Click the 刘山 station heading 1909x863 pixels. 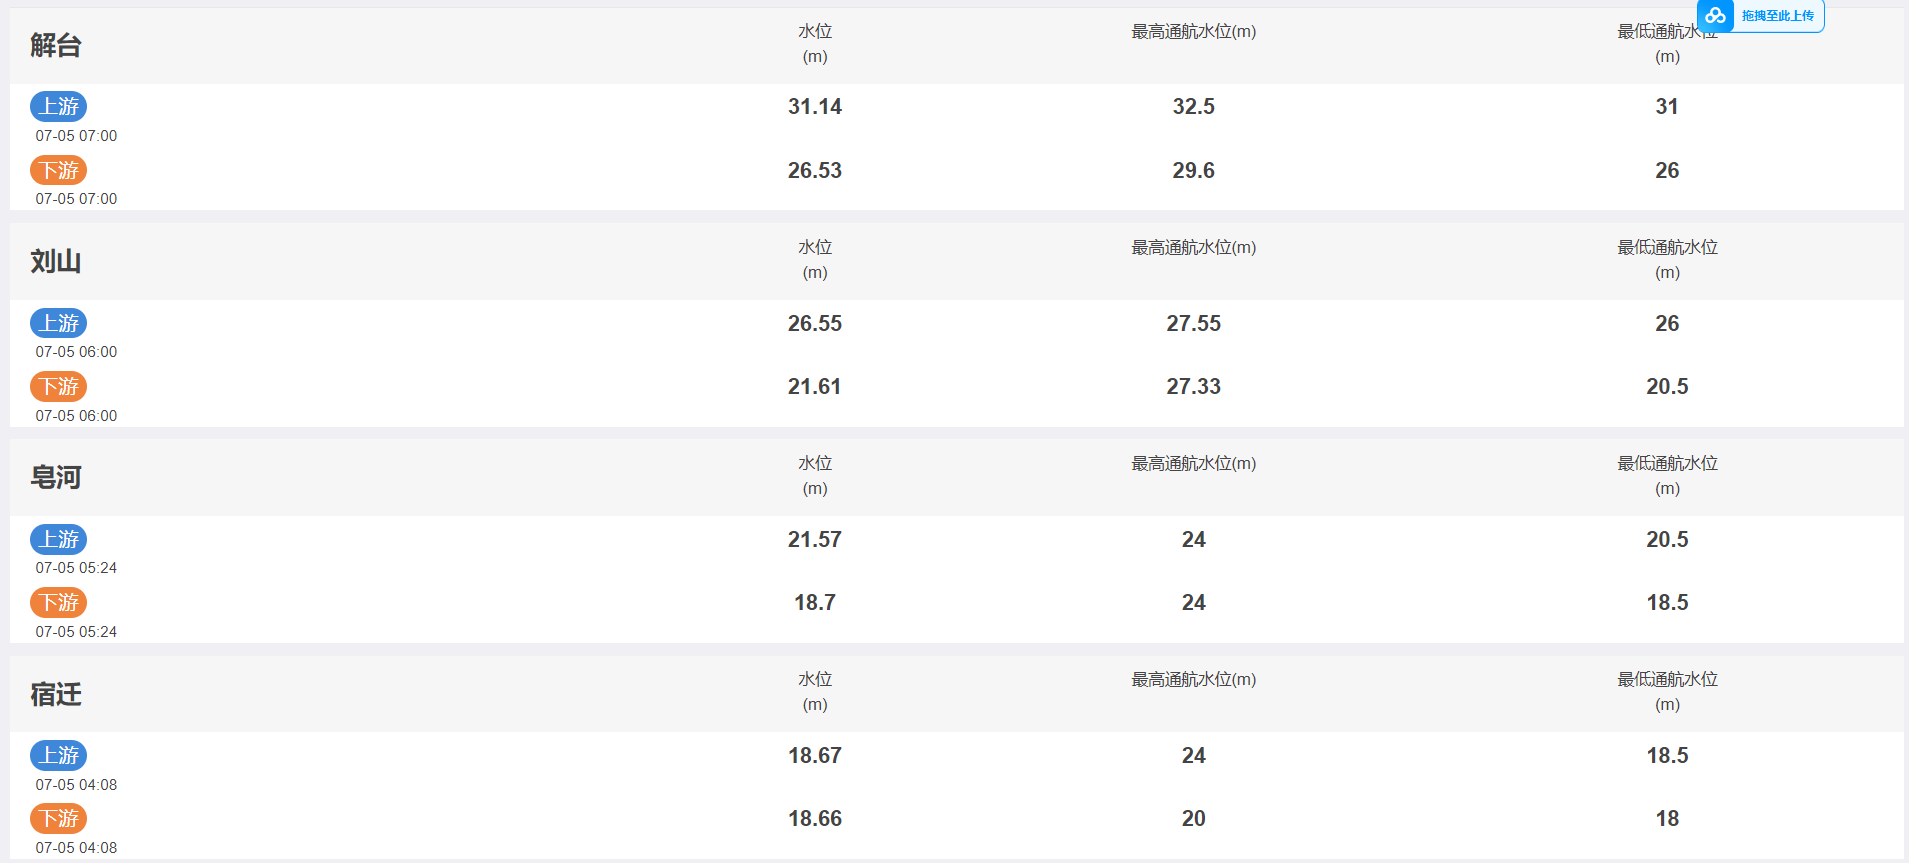tap(56, 261)
